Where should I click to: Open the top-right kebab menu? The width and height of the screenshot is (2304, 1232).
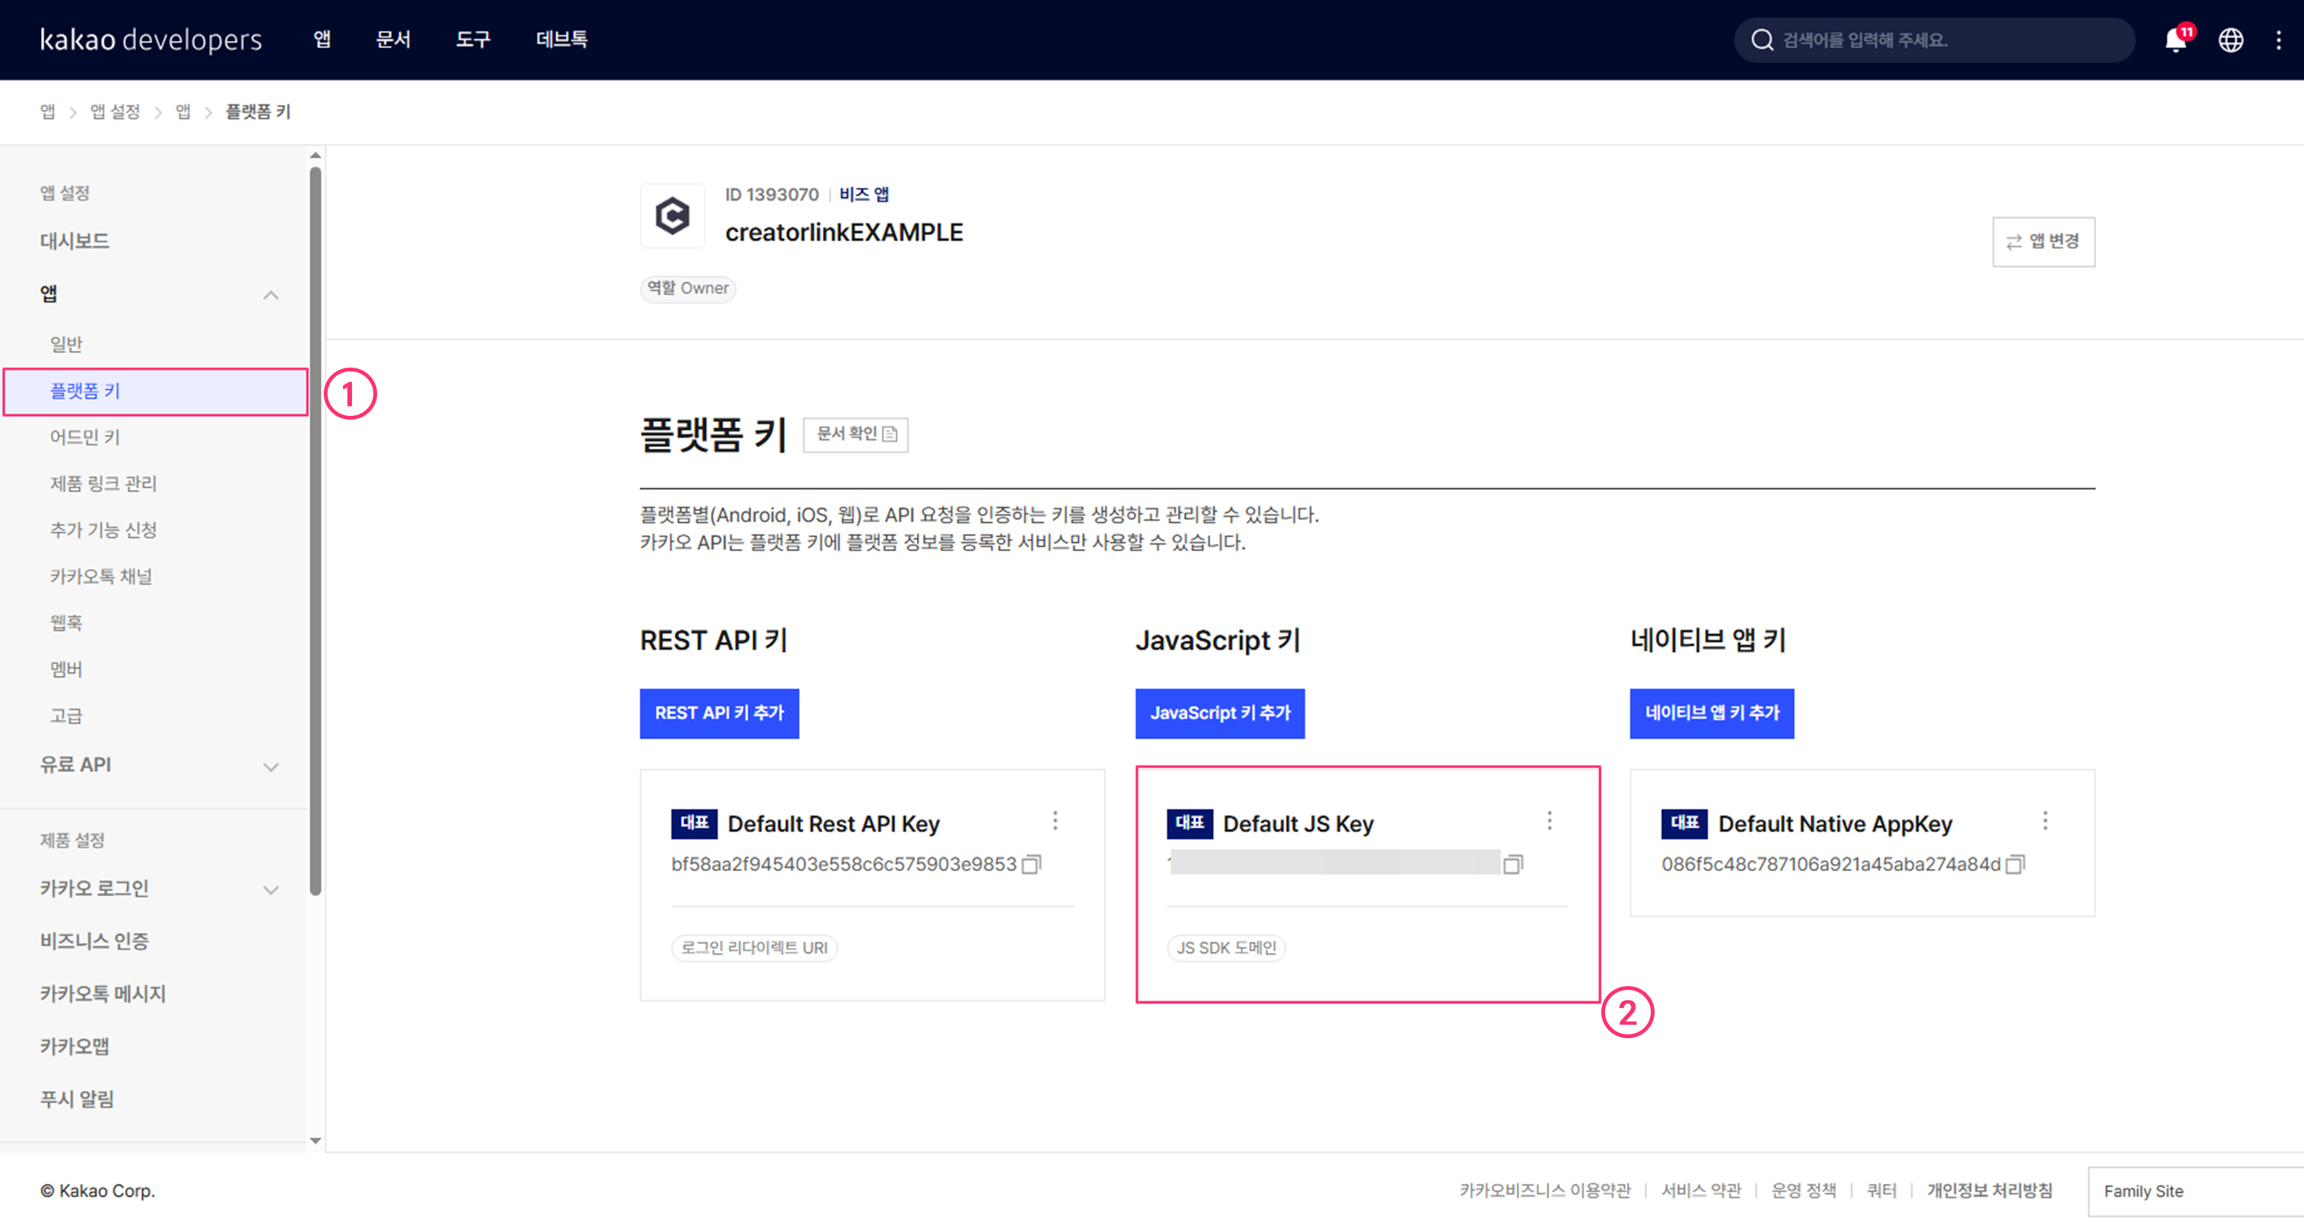click(2279, 40)
